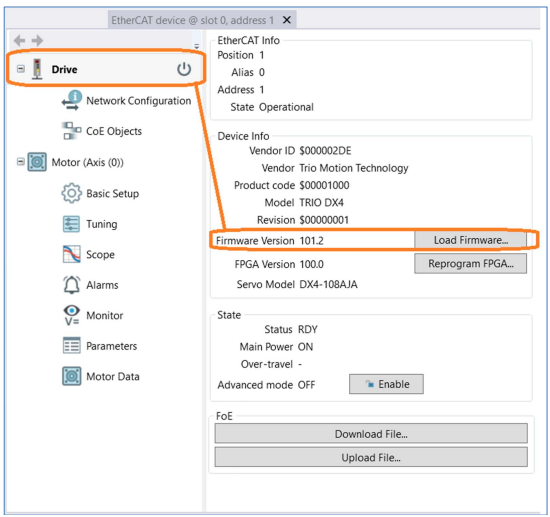Collapse the Motor (Axis (0)) node
The image size is (550, 517).
[x=21, y=162]
